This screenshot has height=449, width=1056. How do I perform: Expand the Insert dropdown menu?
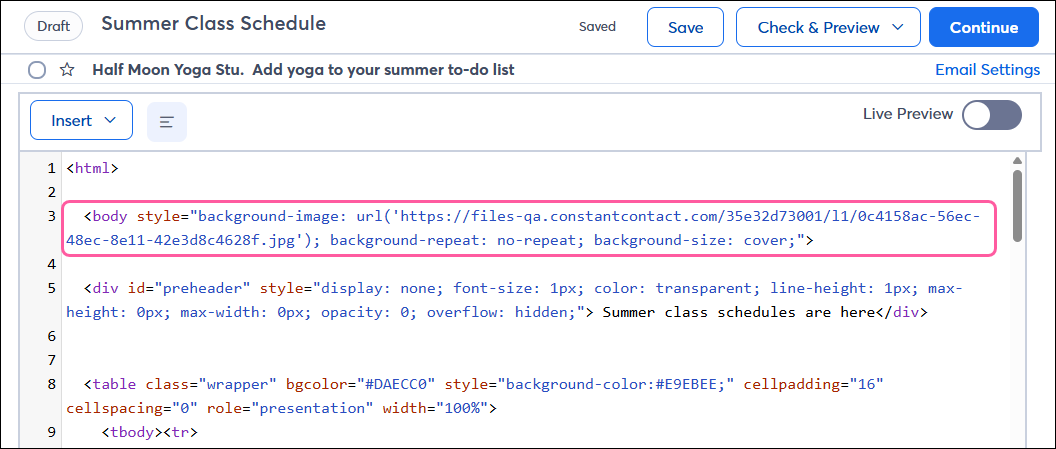(x=81, y=120)
